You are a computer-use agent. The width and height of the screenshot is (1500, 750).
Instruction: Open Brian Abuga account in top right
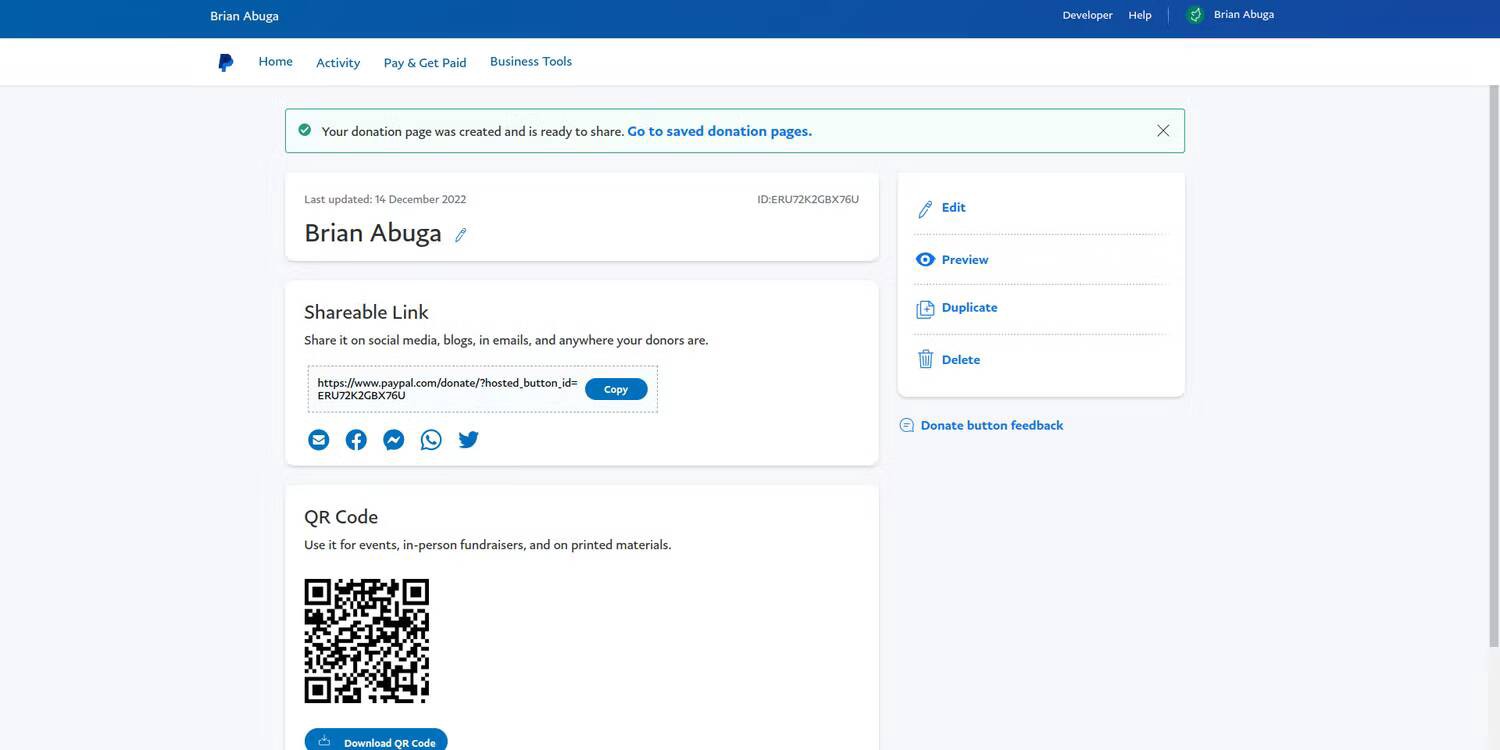click(x=1244, y=15)
